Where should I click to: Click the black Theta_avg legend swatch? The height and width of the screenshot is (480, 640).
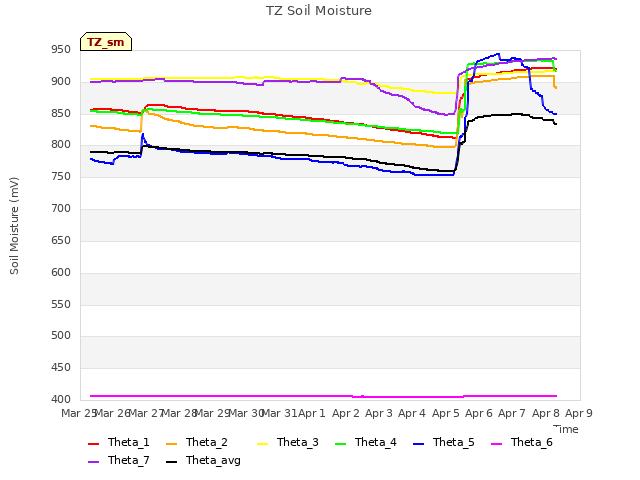172,462
